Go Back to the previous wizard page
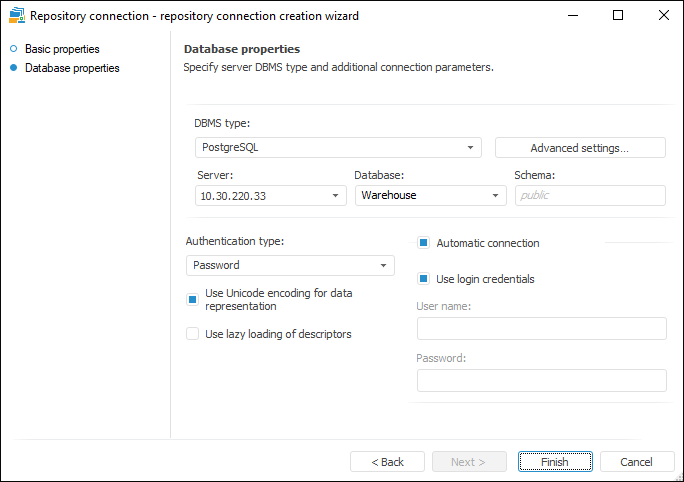This screenshot has height=482, width=684. coord(387,462)
